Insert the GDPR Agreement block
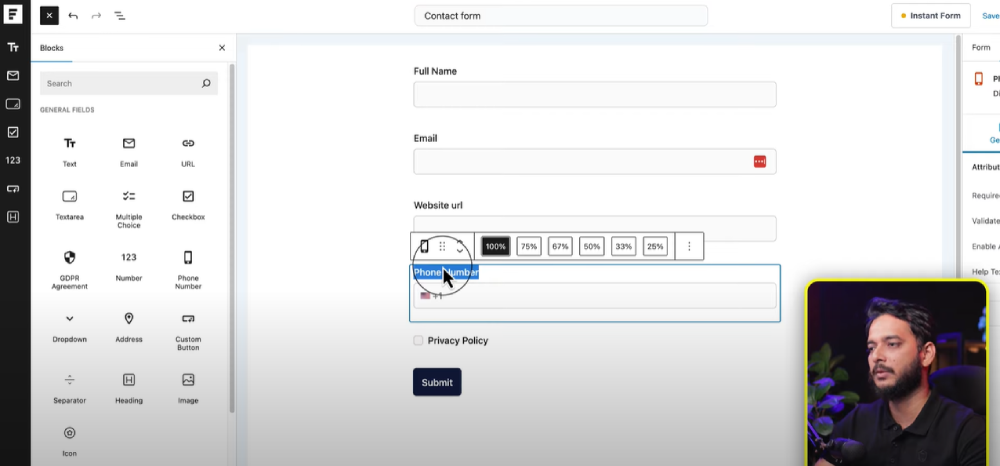This screenshot has height=466, width=1000. point(70,270)
